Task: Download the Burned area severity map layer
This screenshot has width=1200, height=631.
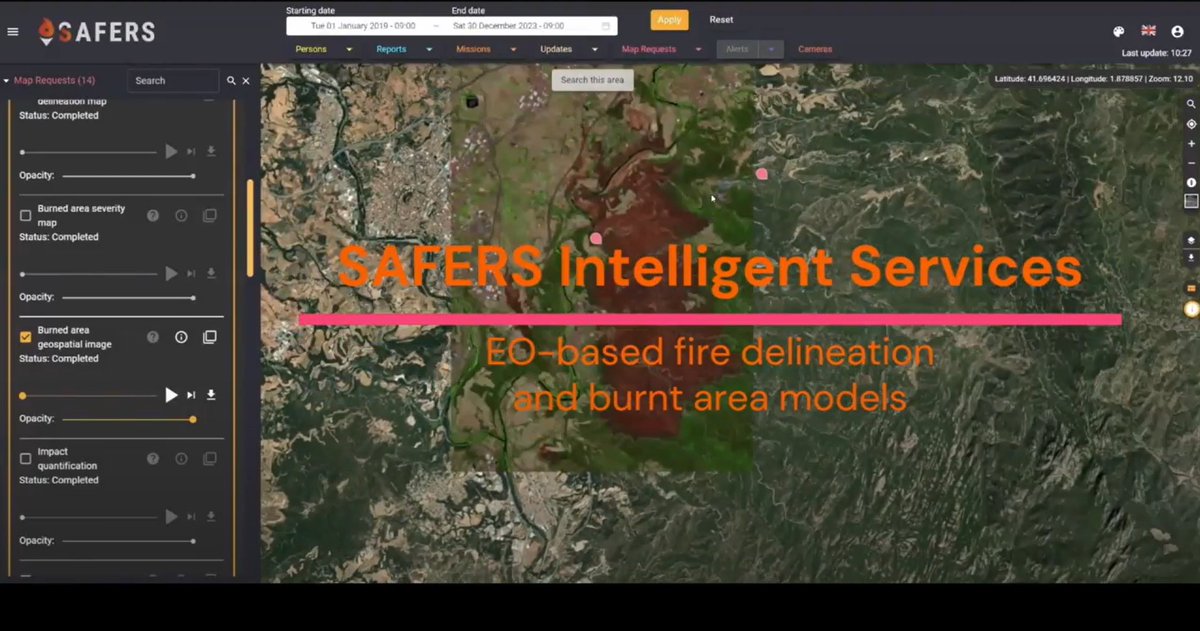Action: click(211, 273)
